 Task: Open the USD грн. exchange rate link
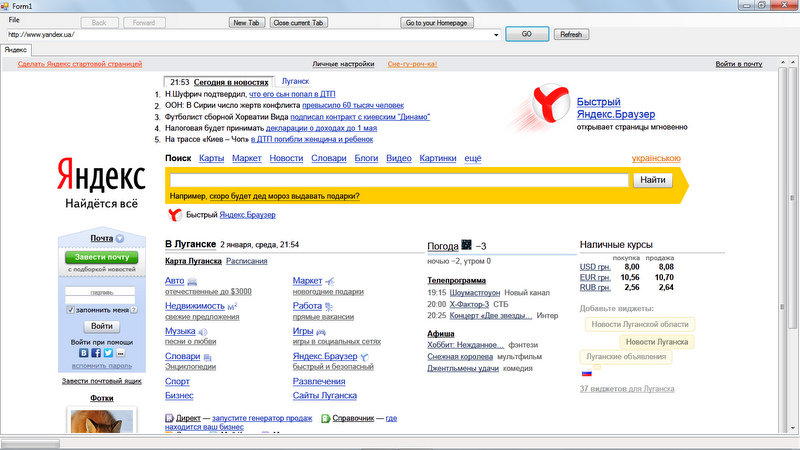[x=595, y=267]
